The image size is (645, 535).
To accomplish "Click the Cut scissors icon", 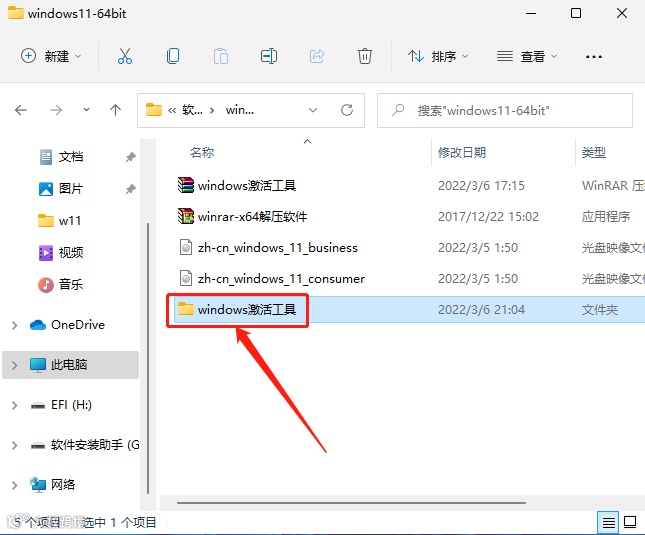I will click(x=125, y=56).
